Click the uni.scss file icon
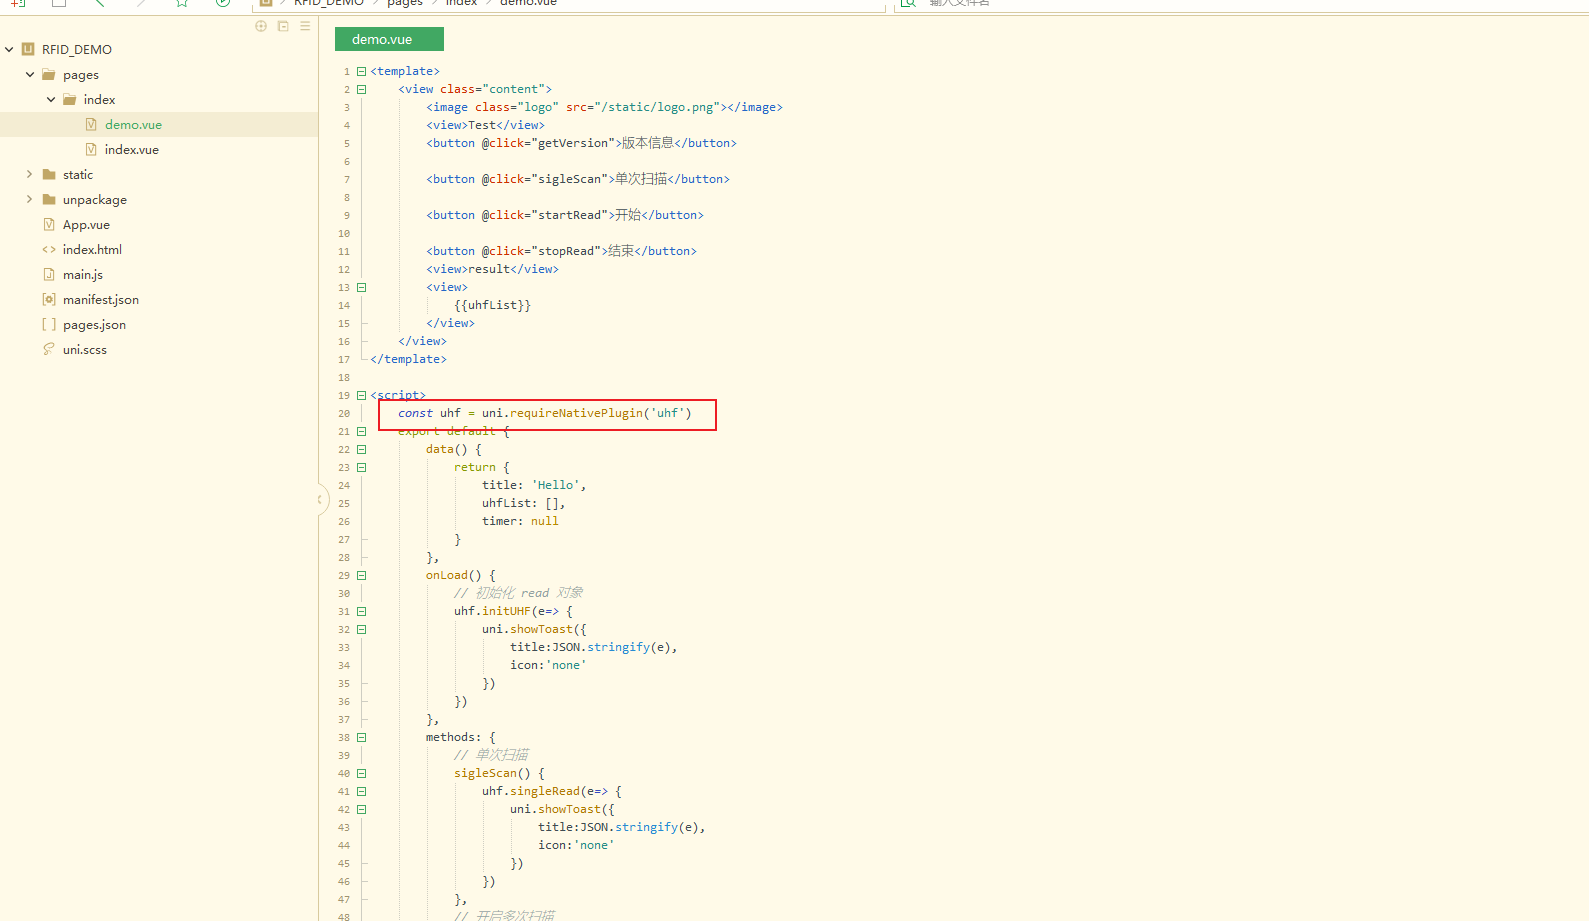 tap(49, 349)
